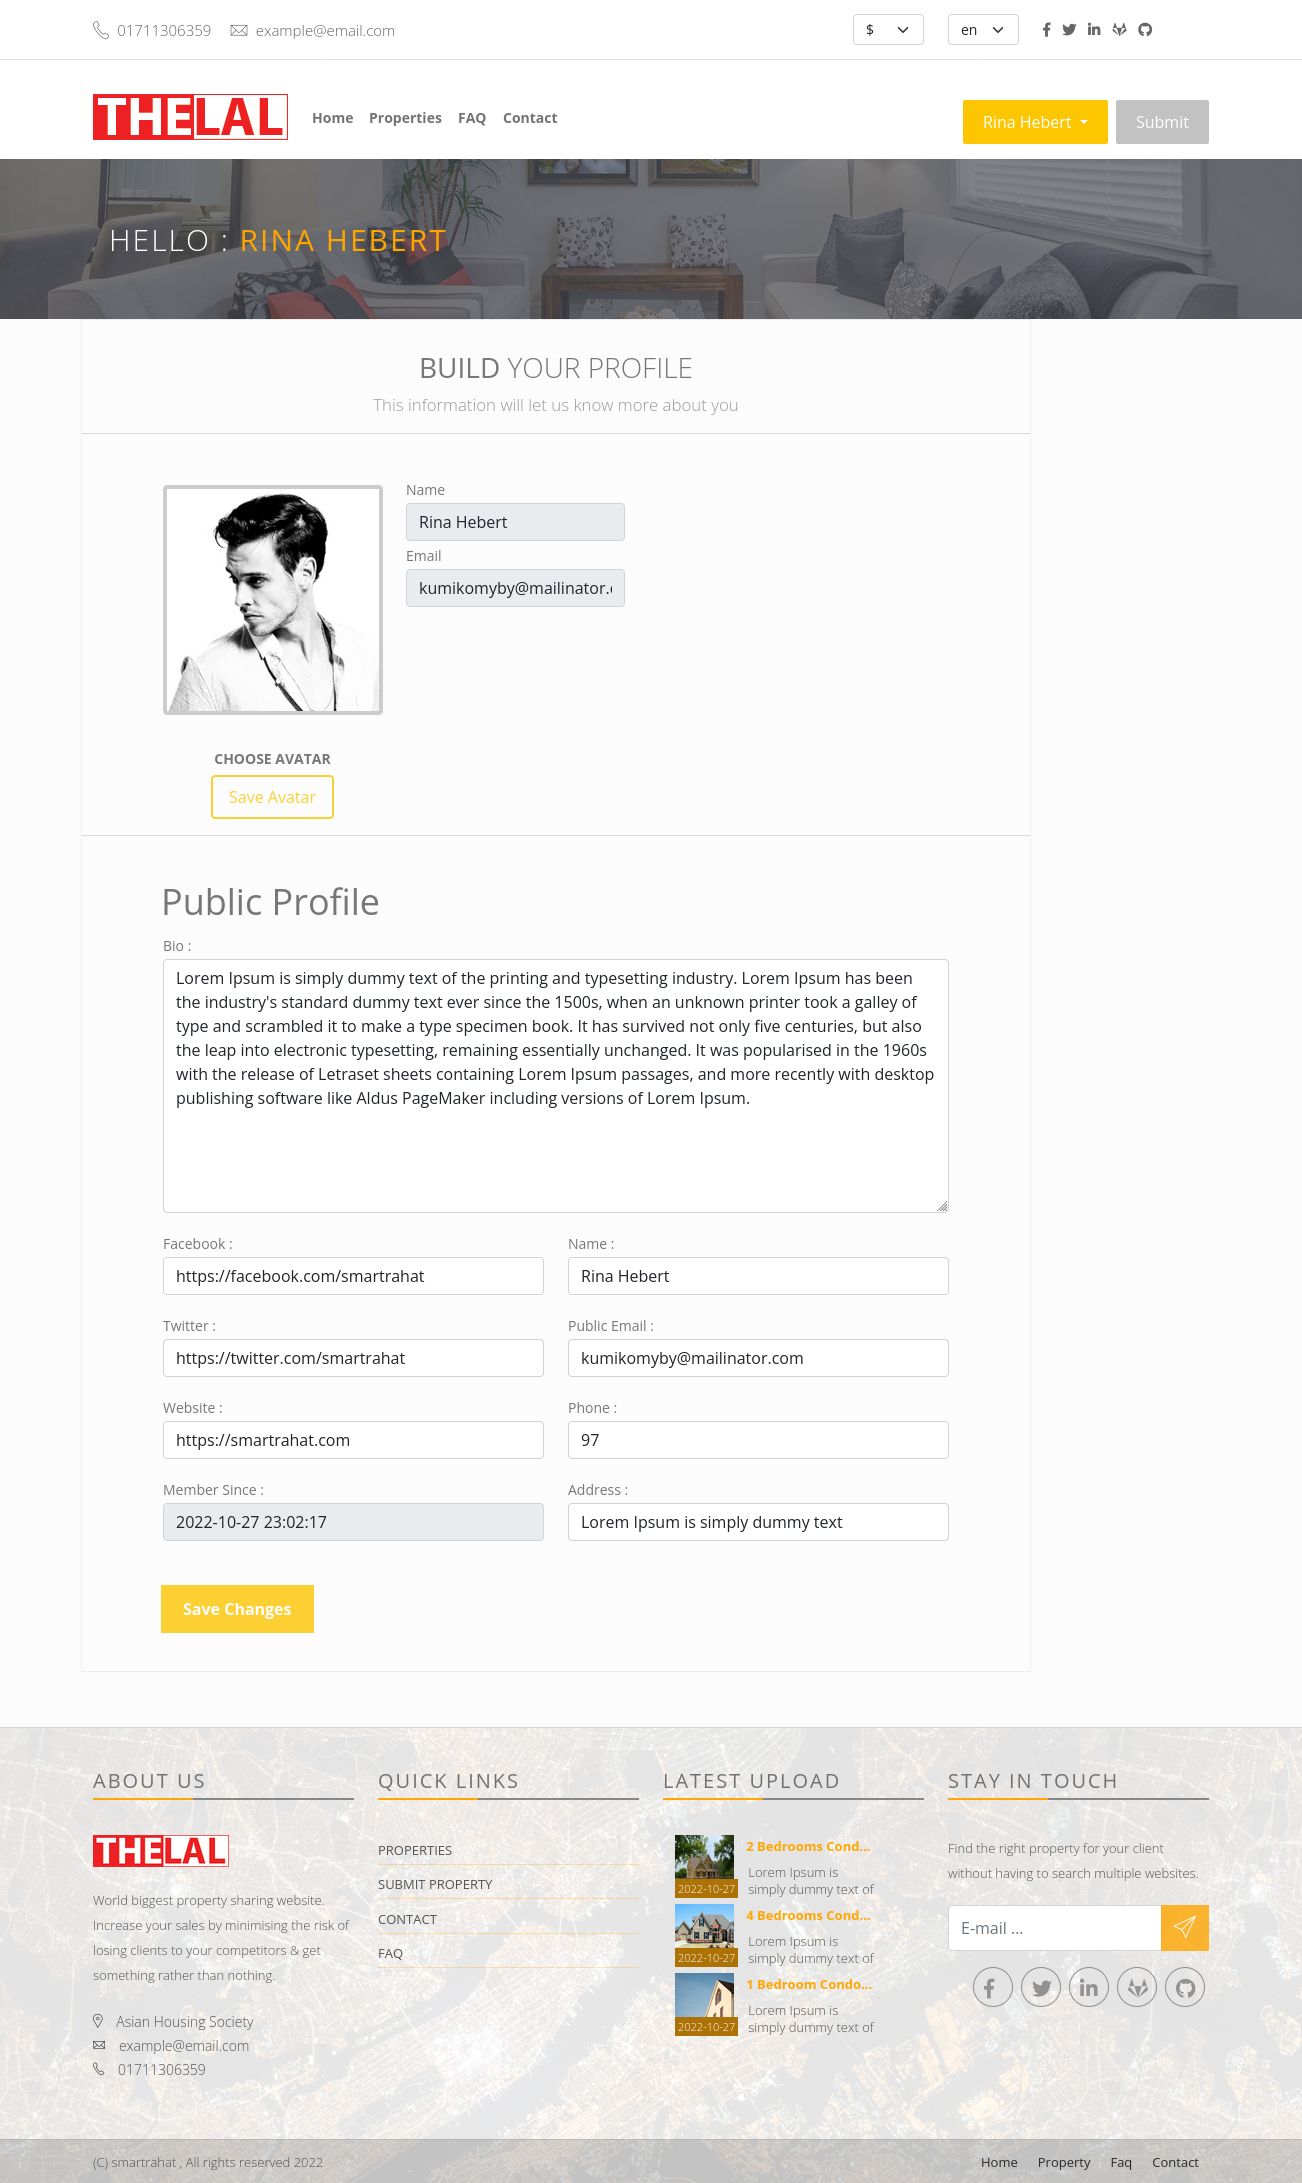The height and width of the screenshot is (2183, 1302).
Task: Click the GitHub icon in the top bar
Action: (1145, 30)
